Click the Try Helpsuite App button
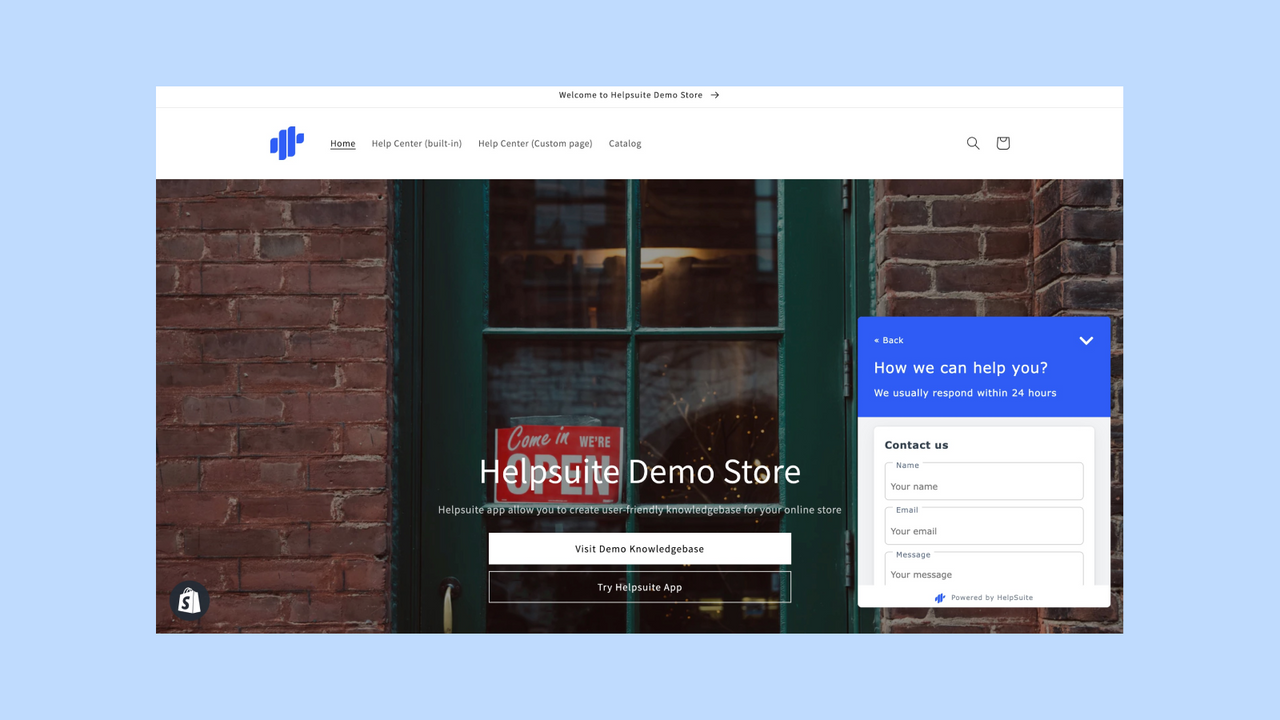 (640, 587)
